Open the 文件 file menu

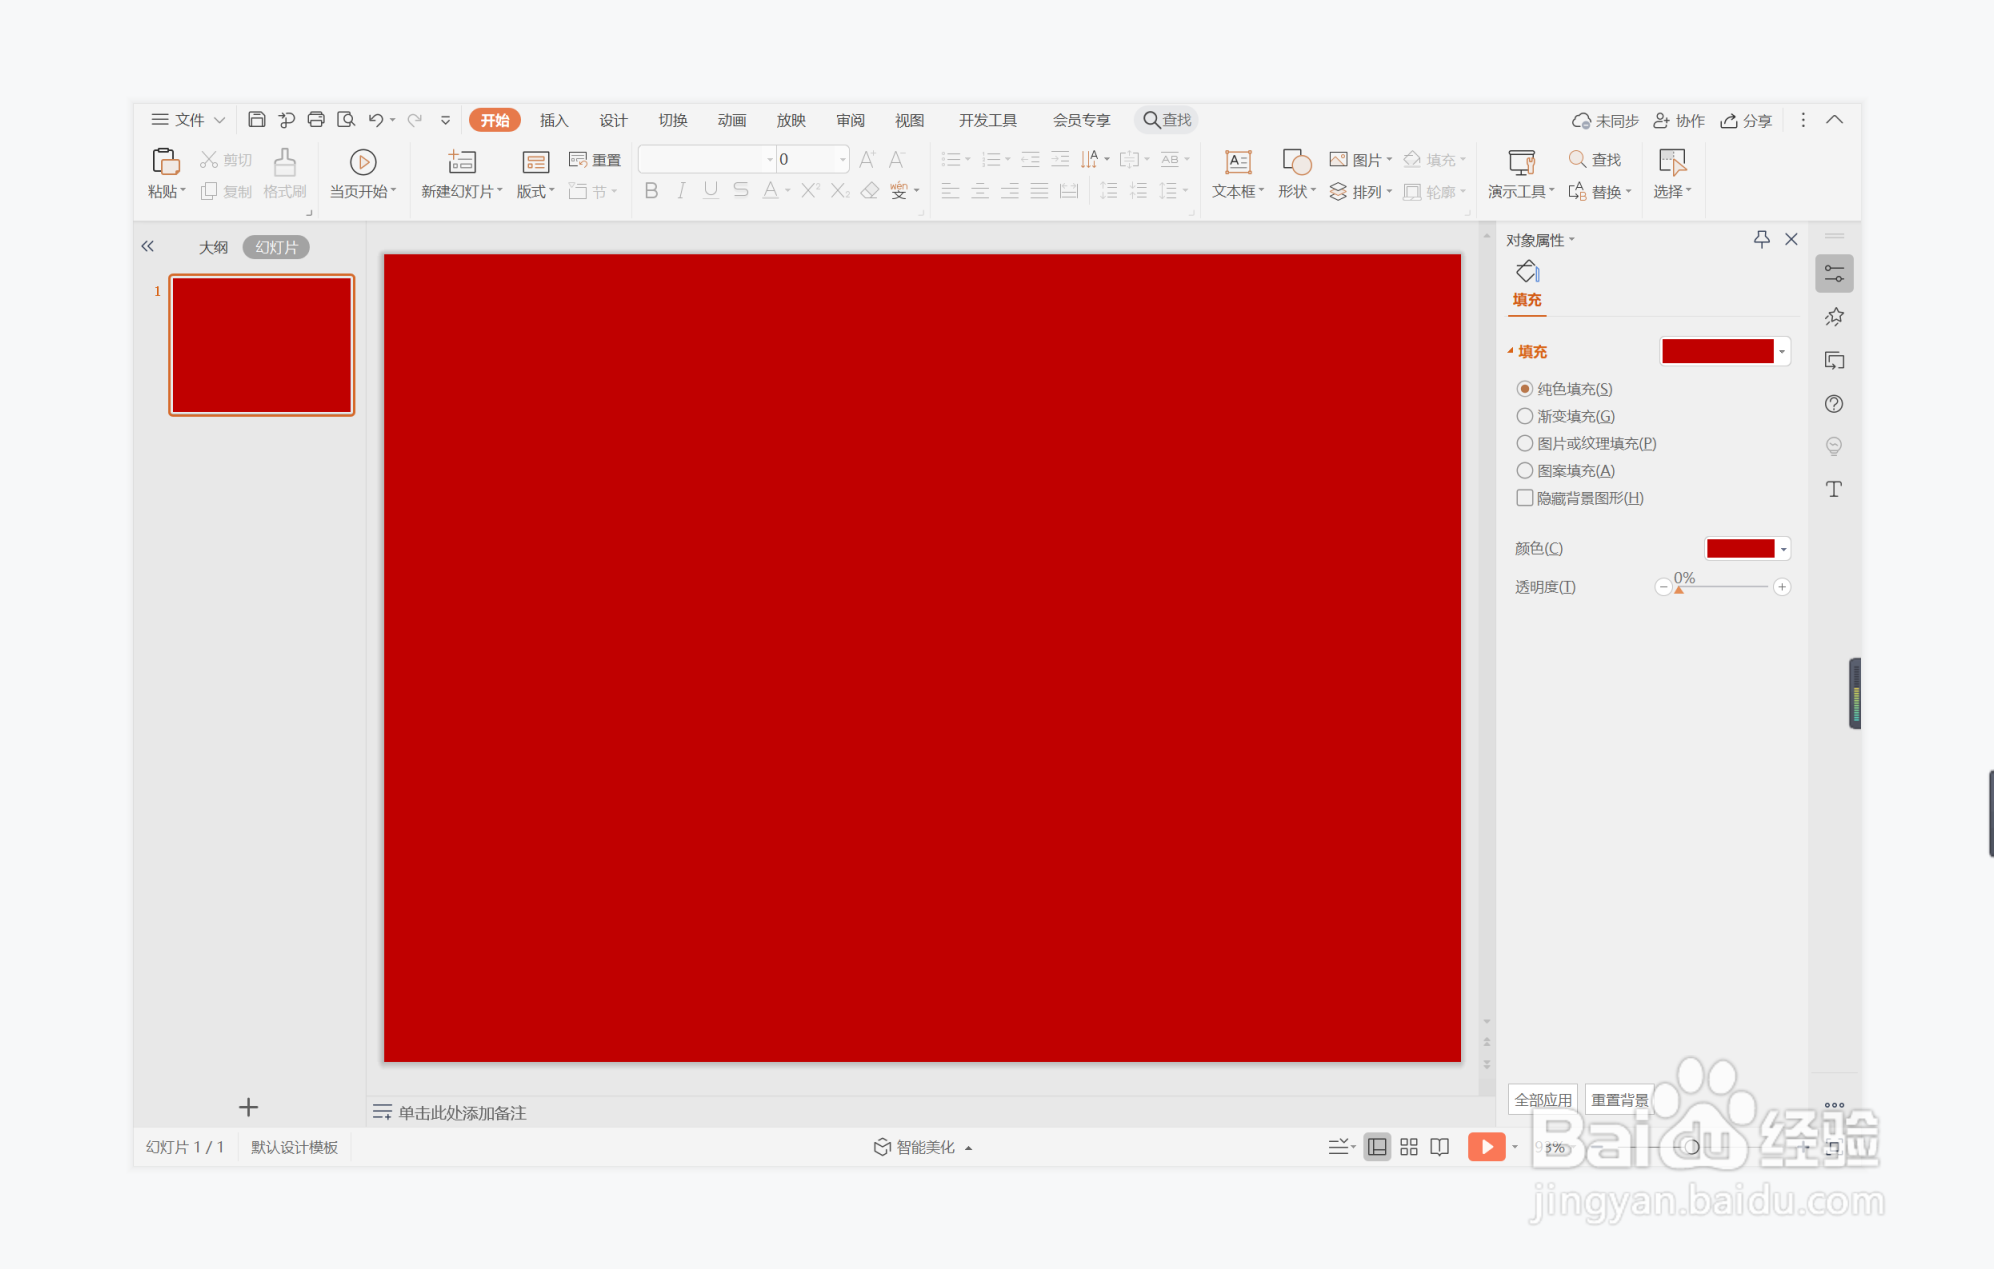[x=188, y=120]
